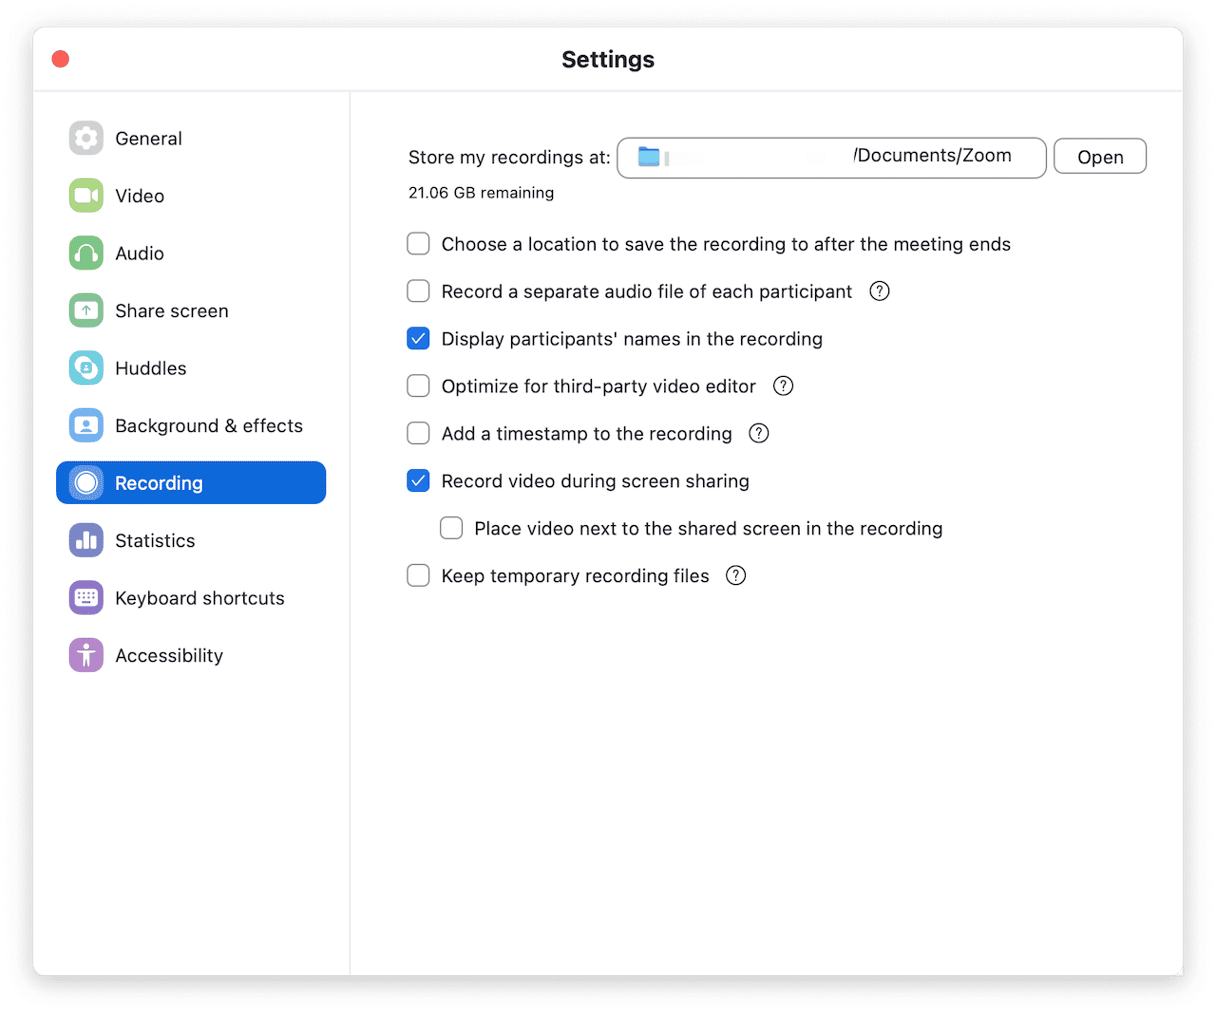1216x1014 pixels.
Task: Click the Share screen arrow icon
Action: 86,311
